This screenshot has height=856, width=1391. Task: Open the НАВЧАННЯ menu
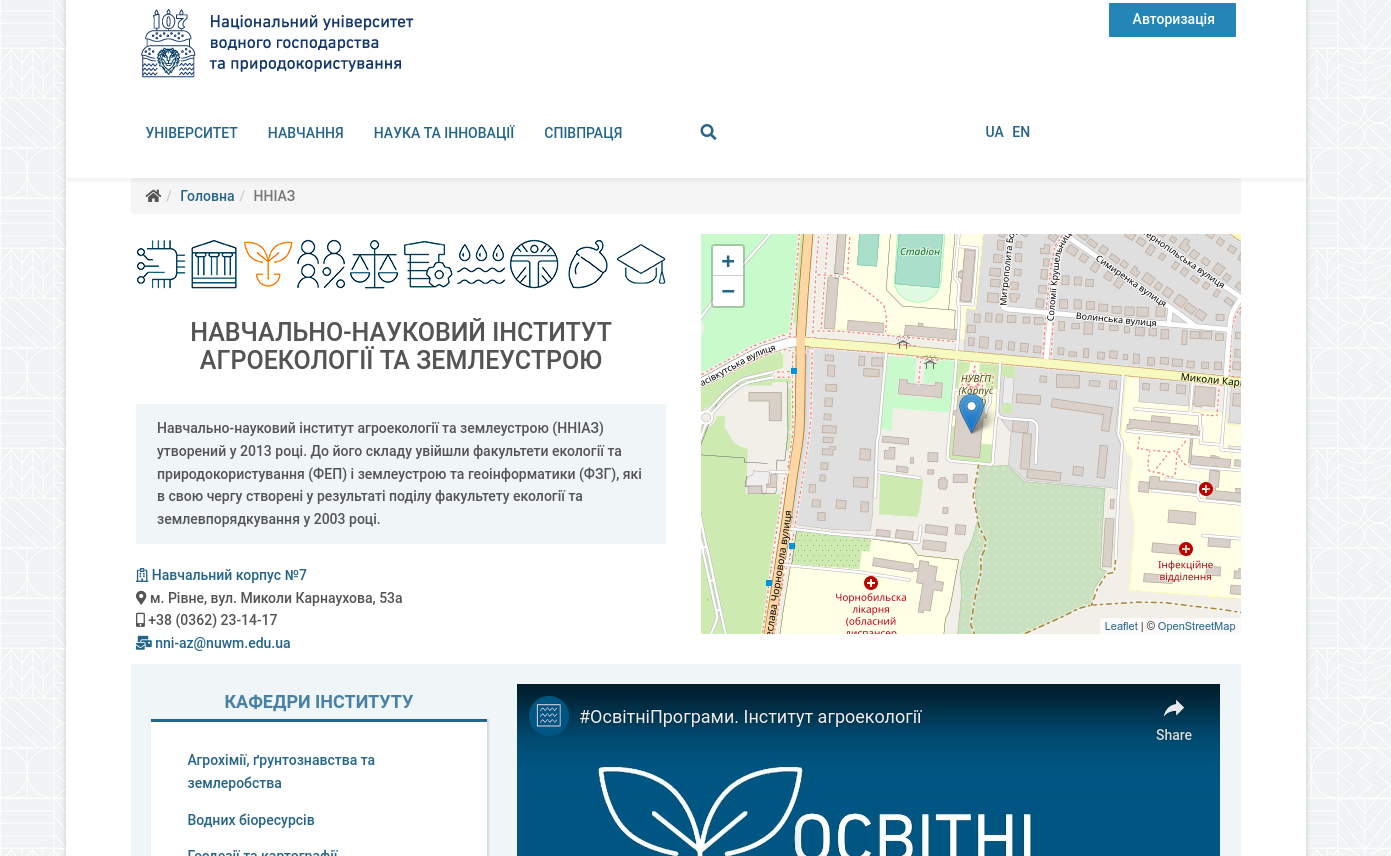305,131
